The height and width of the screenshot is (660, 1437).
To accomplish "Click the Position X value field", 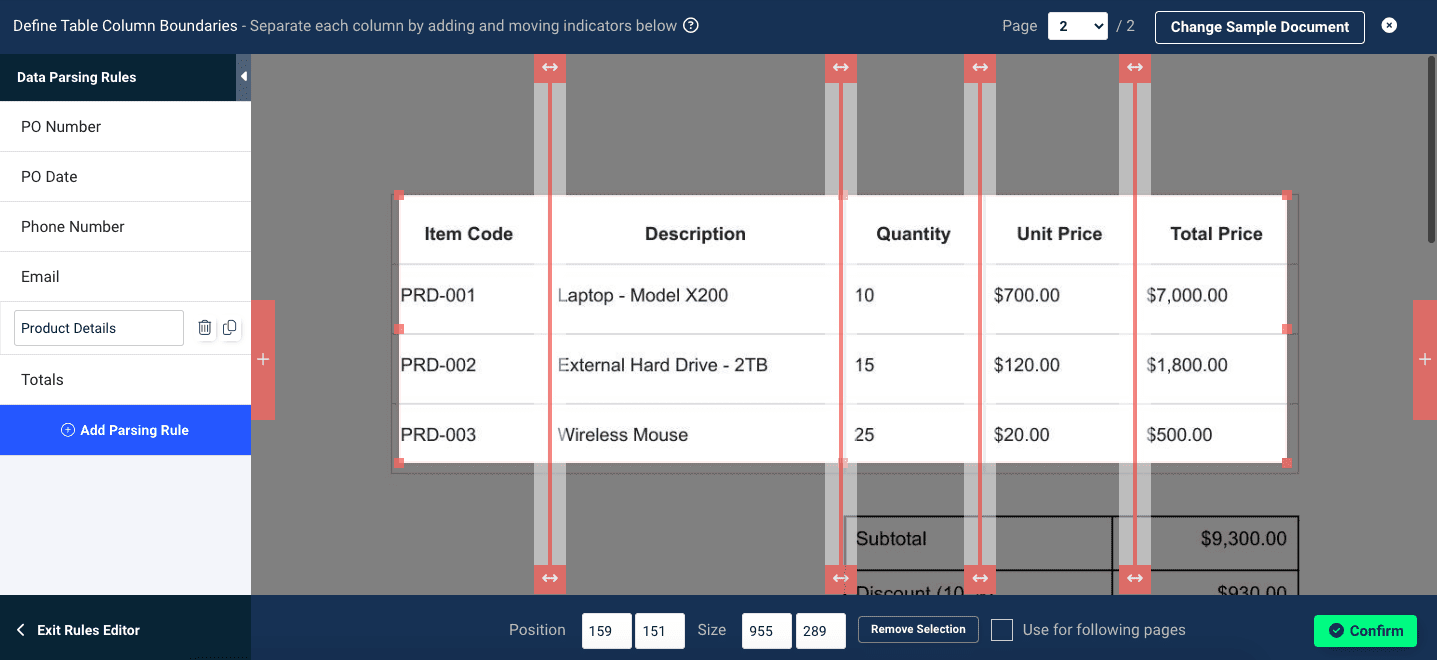I will pyautogui.click(x=606, y=630).
